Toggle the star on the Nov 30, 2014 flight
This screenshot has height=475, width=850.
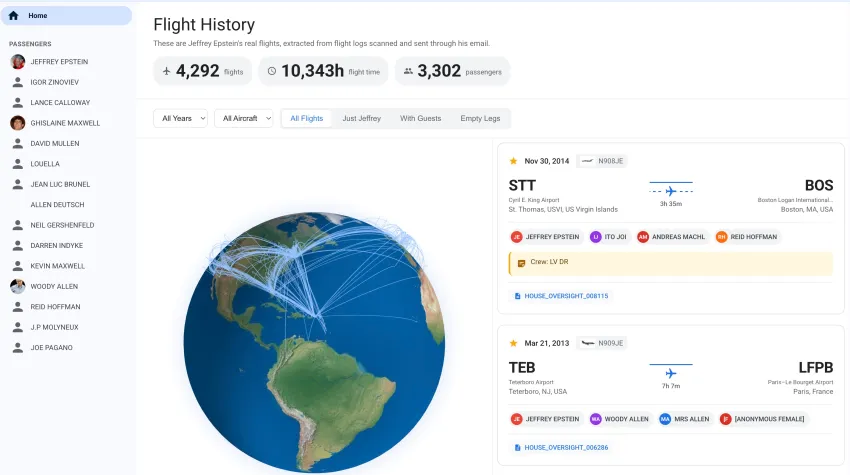[x=513, y=161]
